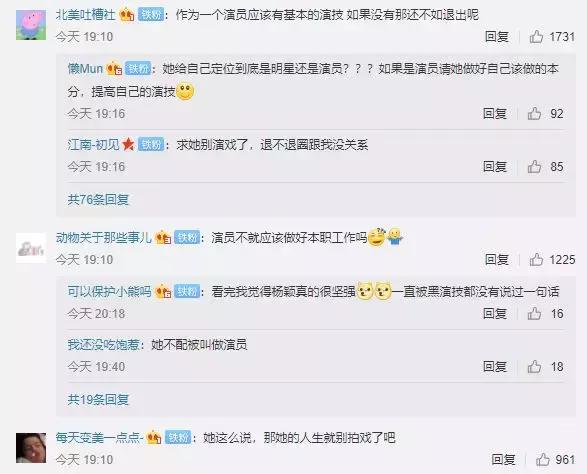The width and height of the screenshot is (587, 474).
Task: Open 我还没吃饱惹 username link
Action: (104, 344)
